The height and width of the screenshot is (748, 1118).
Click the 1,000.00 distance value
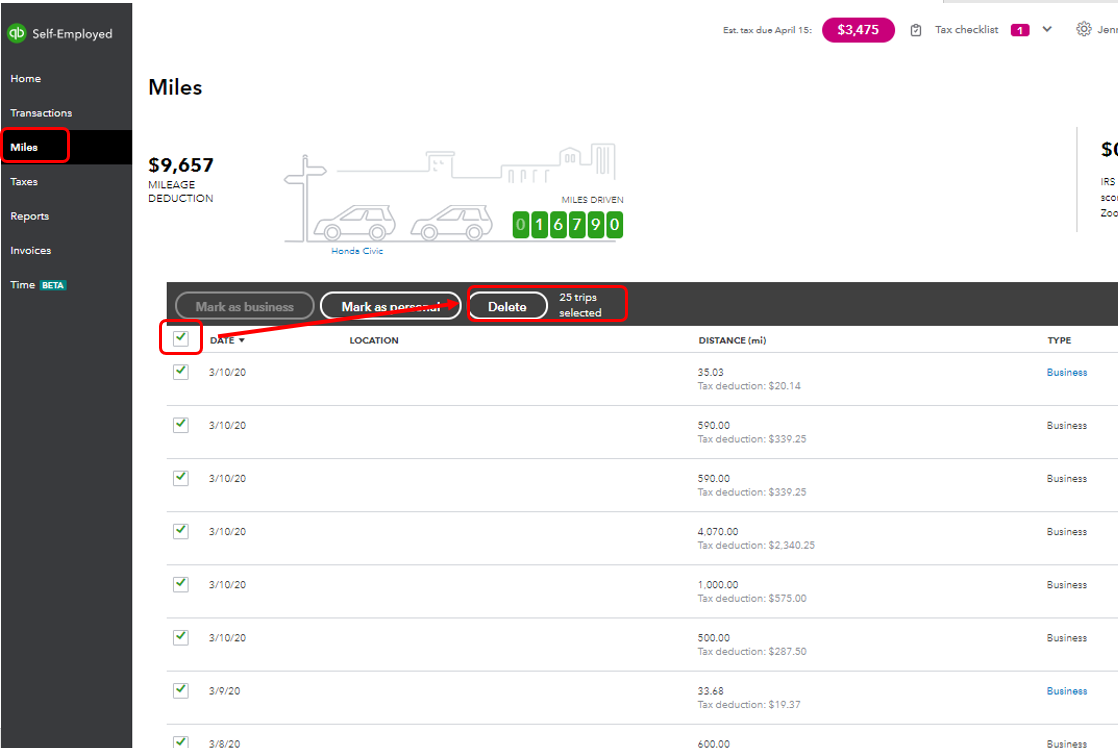tap(718, 585)
